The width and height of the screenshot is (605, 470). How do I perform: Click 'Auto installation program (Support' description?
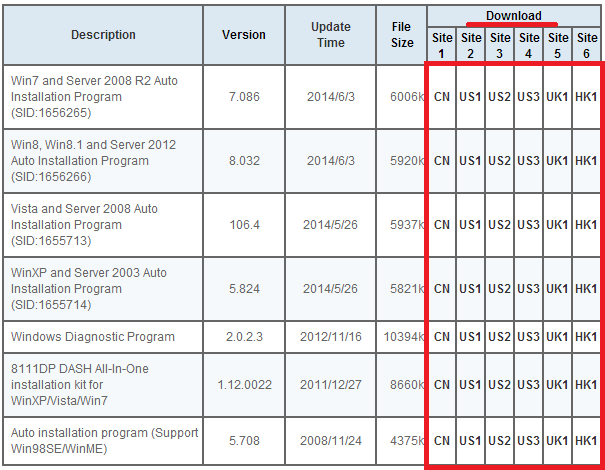(x=104, y=433)
